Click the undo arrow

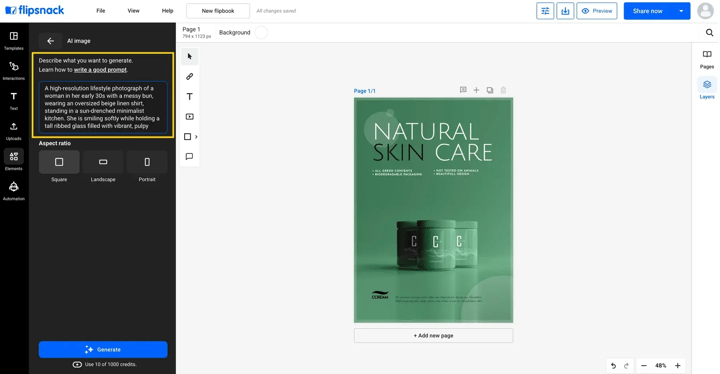tap(613, 366)
